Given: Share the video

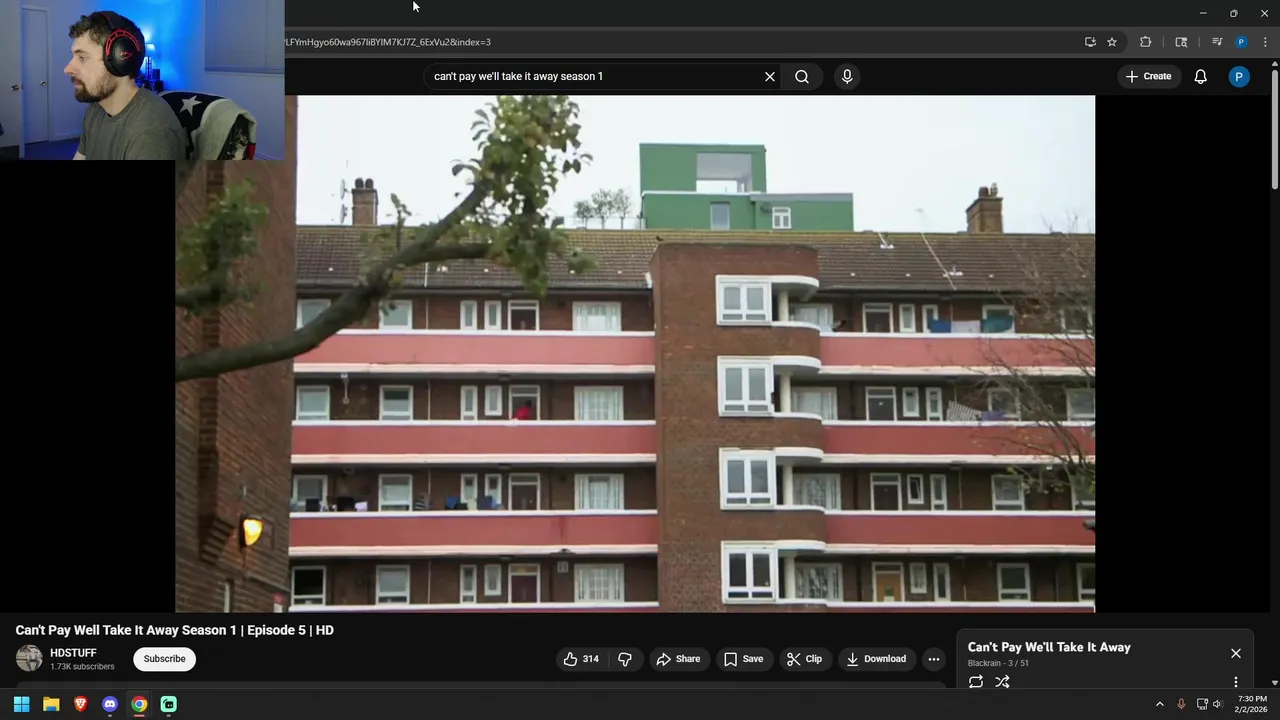Looking at the screenshot, I should [678, 659].
